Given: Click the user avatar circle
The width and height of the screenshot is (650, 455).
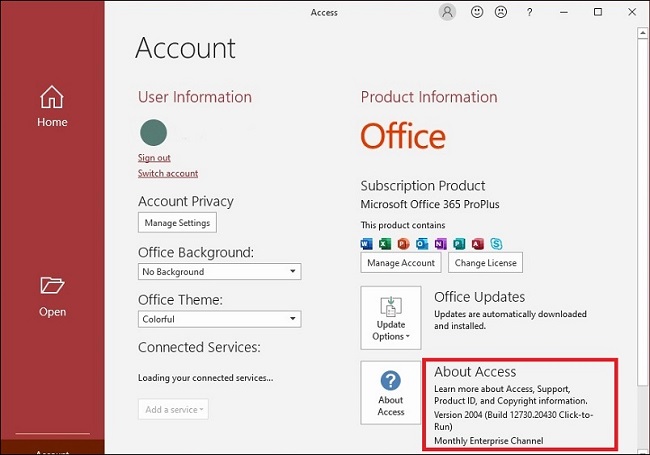Looking at the screenshot, I should (153, 133).
